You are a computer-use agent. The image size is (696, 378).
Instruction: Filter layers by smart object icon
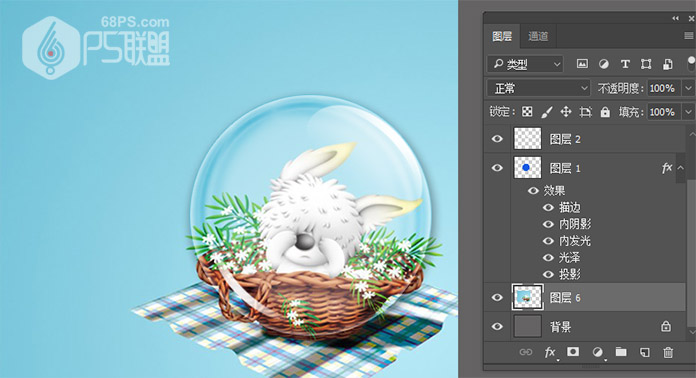point(667,64)
